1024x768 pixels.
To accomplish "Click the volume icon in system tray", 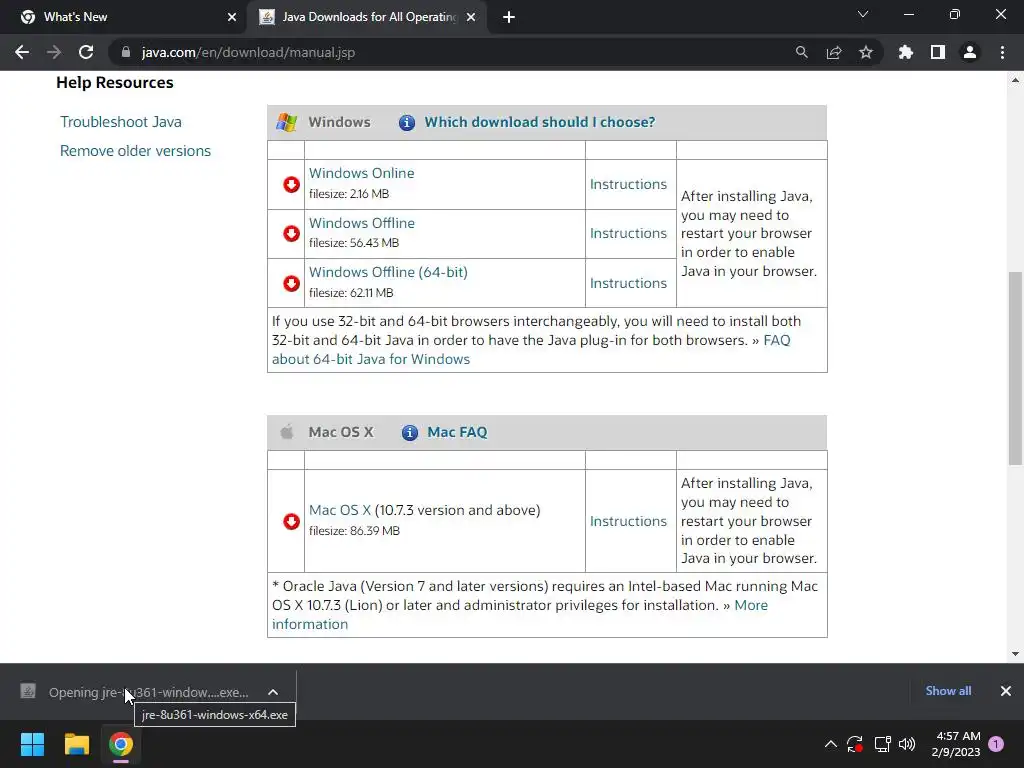I will click(907, 744).
